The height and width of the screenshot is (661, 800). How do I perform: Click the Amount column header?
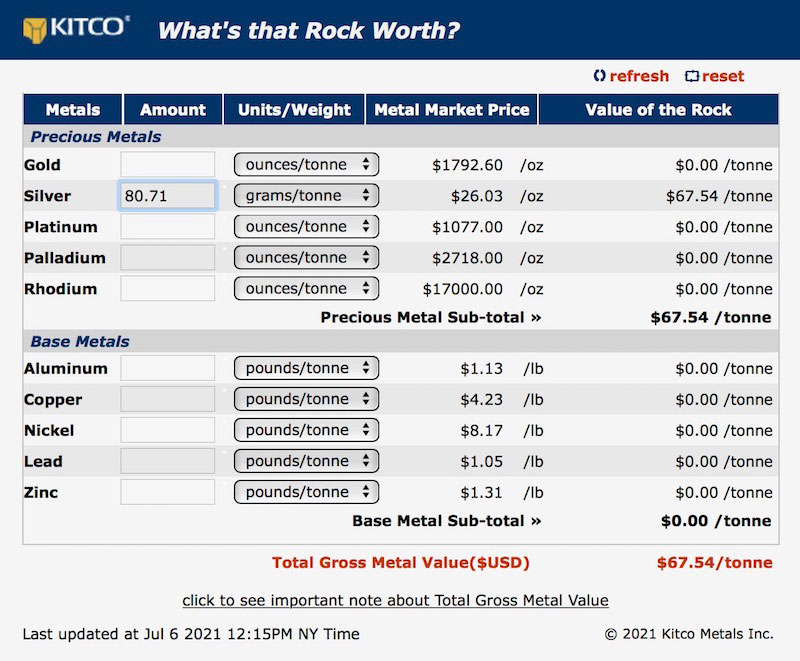point(173,110)
